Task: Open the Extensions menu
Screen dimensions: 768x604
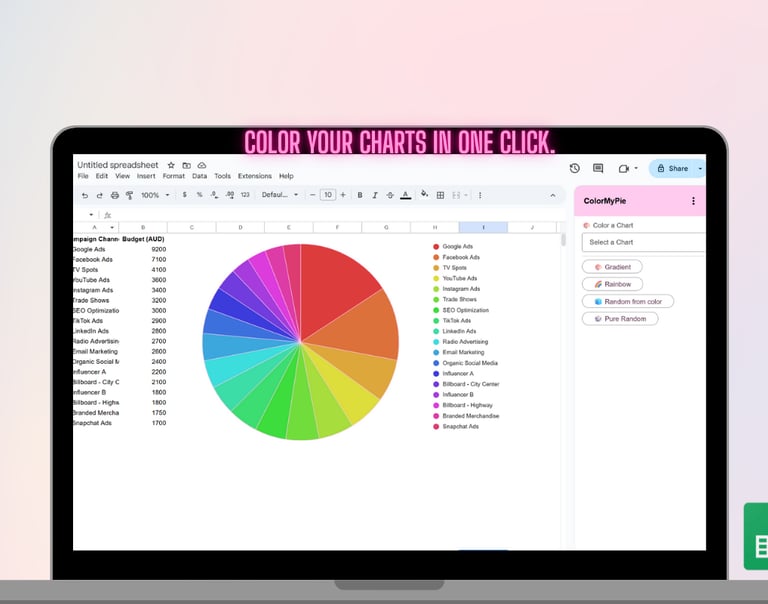Action: coord(255,176)
